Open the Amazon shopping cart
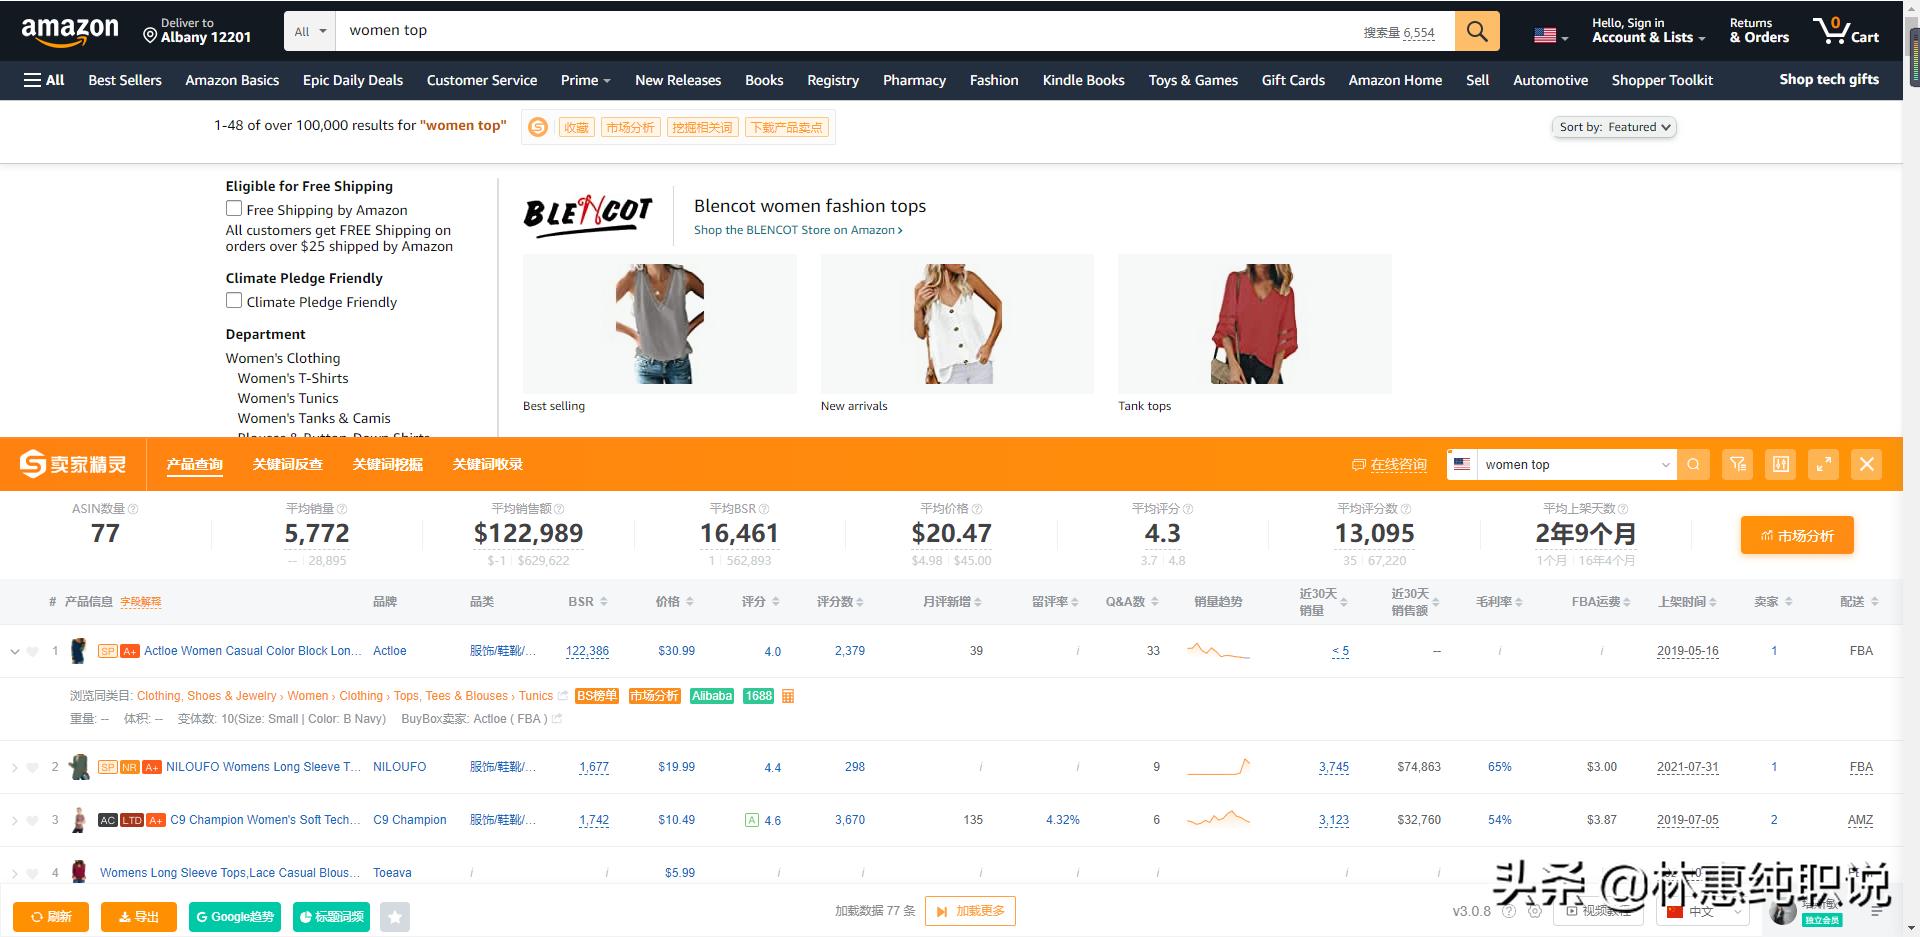Viewport: 1920px width, 937px height. click(x=1845, y=30)
